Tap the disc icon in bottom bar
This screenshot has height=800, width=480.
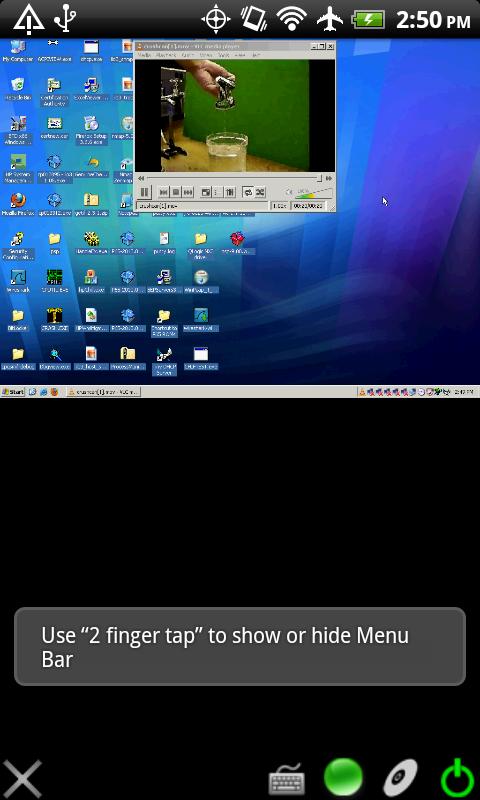point(400,778)
